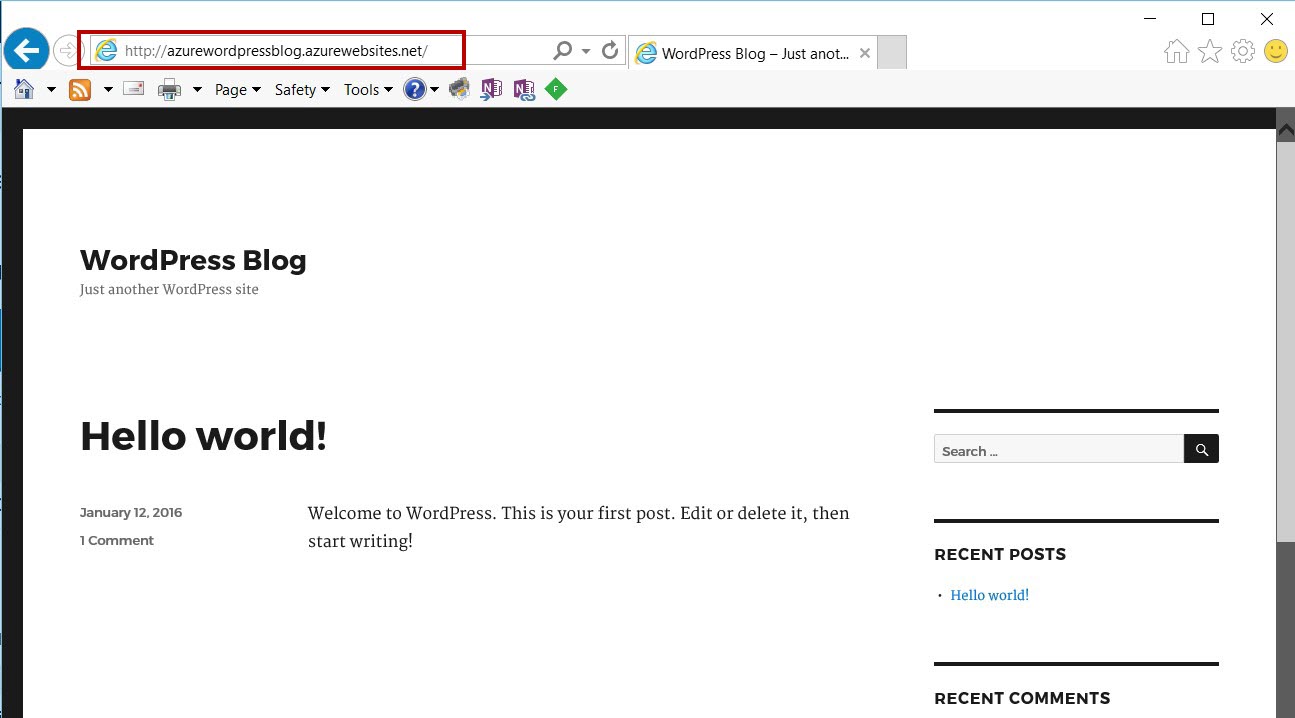Screen dimensions: 1295x718
Task: Expand the address bar autocomplete dropdown arrow
Action: click(x=586, y=51)
